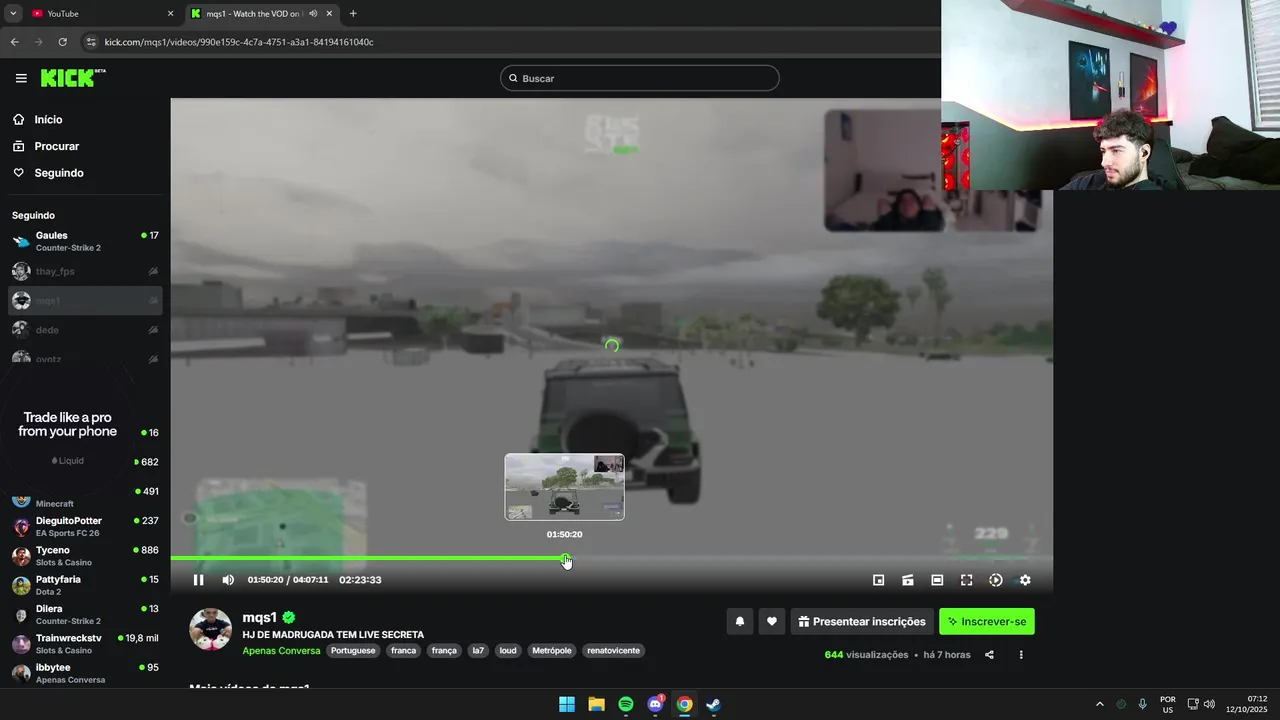Open Trainwreckstv channel in sidebar
Viewport: 1280px width, 720px height.
point(85,643)
